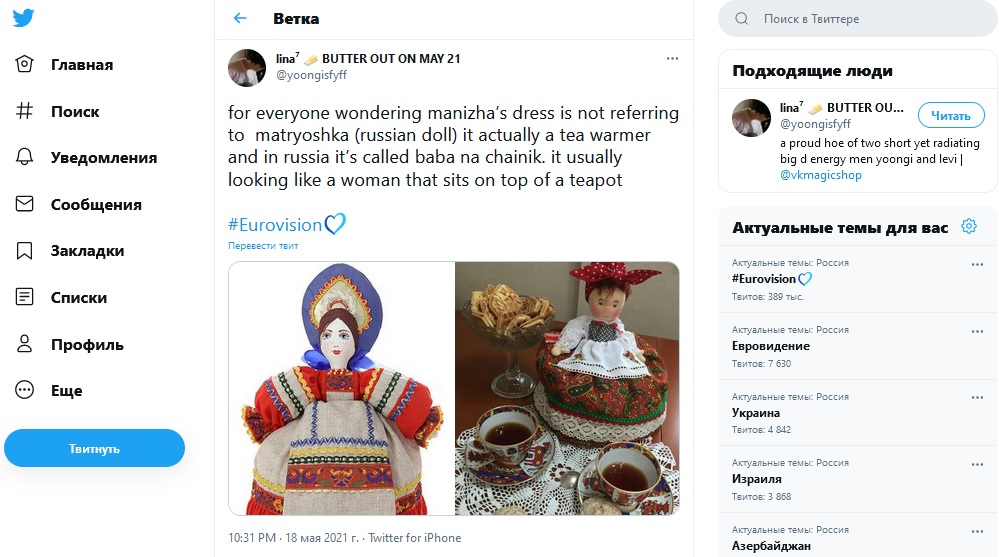Follow lina with the Читать button

pos(950,116)
